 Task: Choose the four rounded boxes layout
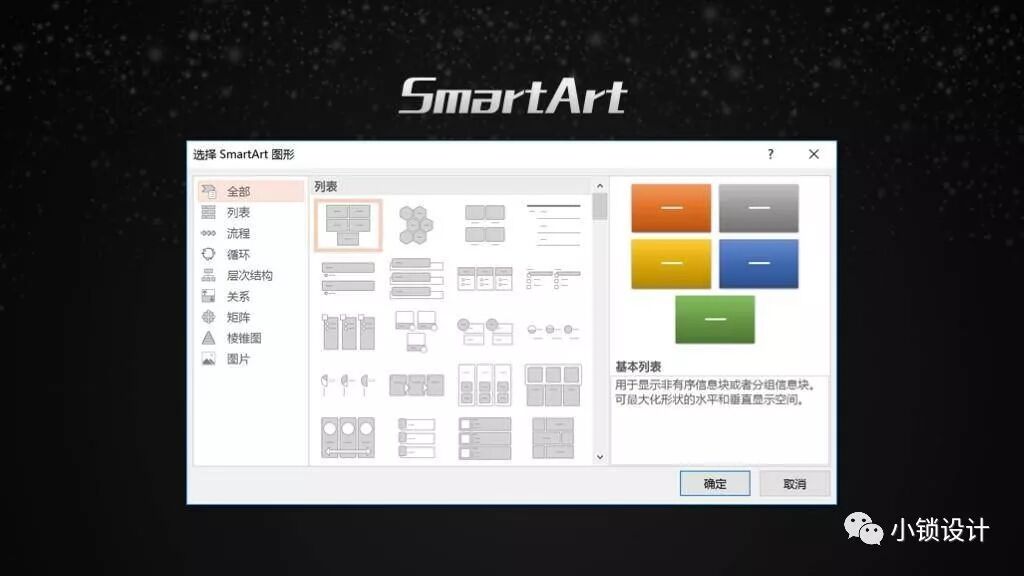[485, 225]
